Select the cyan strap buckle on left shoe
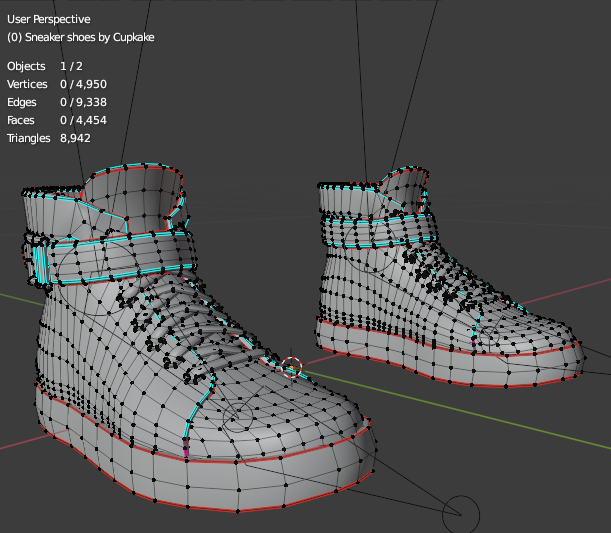The width and height of the screenshot is (611, 533). (42, 265)
